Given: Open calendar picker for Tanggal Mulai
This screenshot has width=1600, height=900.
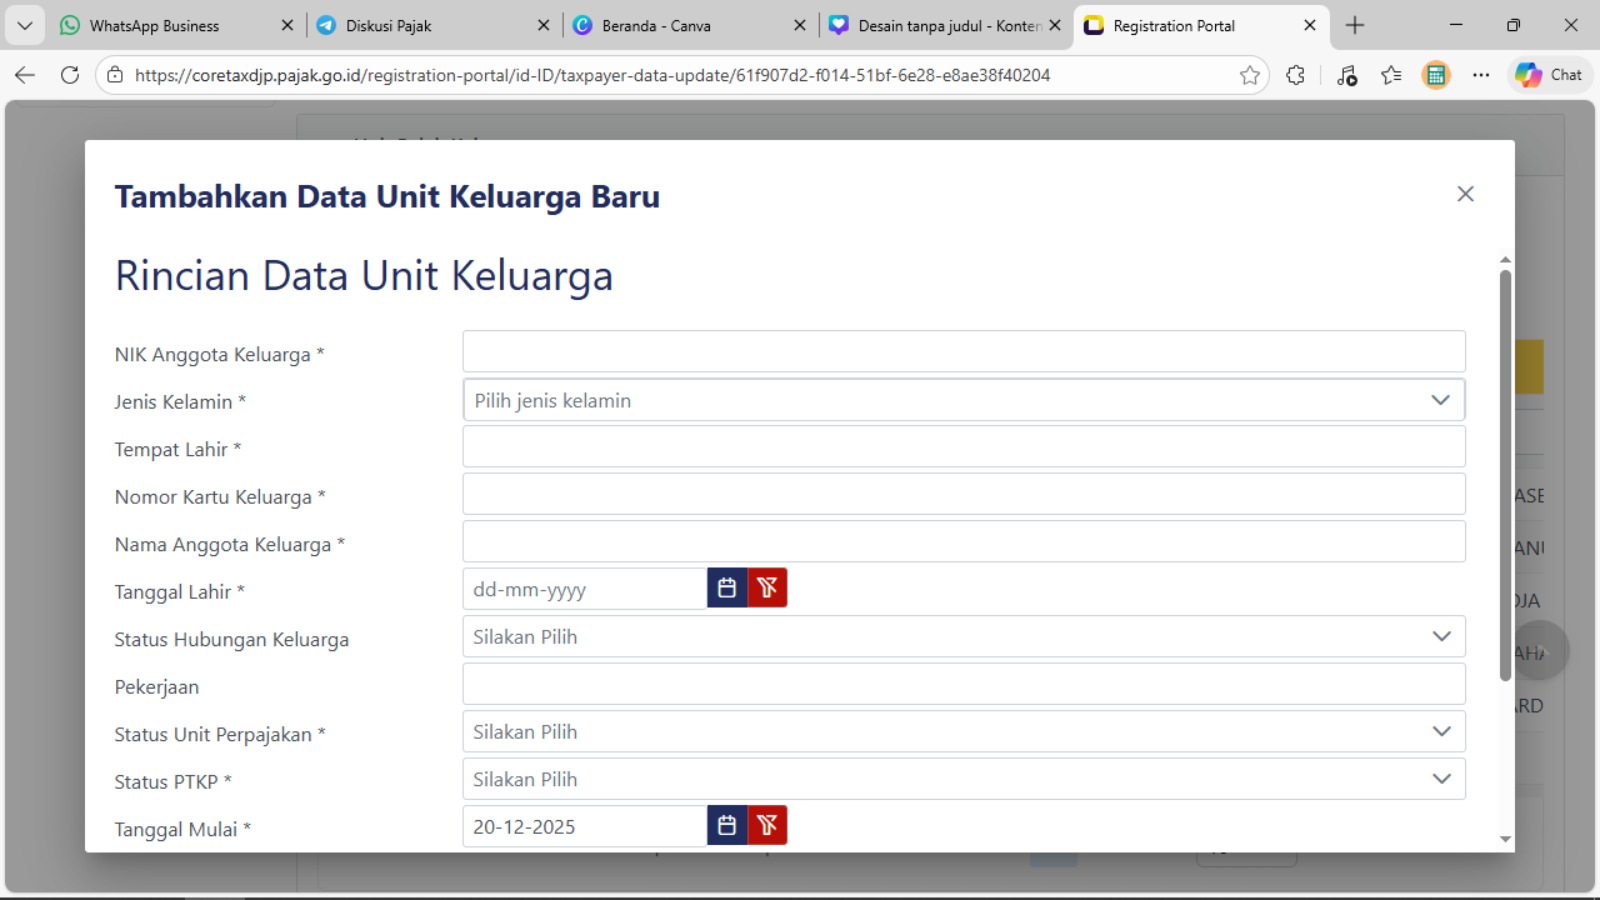Looking at the screenshot, I should point(727,826).
